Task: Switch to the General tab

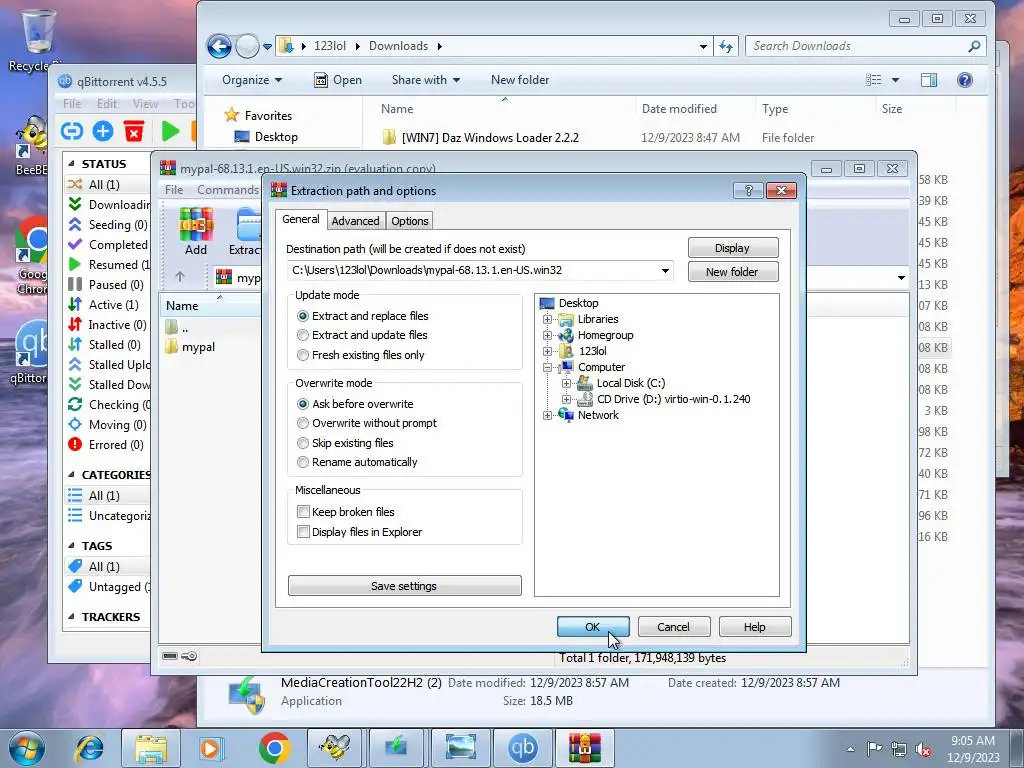Action: tap(300, 219)
